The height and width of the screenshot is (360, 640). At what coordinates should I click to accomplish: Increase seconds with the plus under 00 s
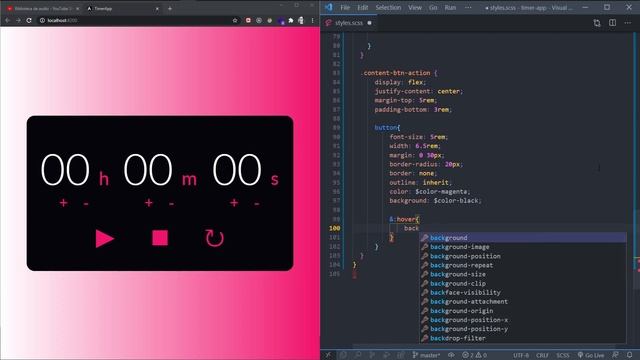tap(234, 202)
